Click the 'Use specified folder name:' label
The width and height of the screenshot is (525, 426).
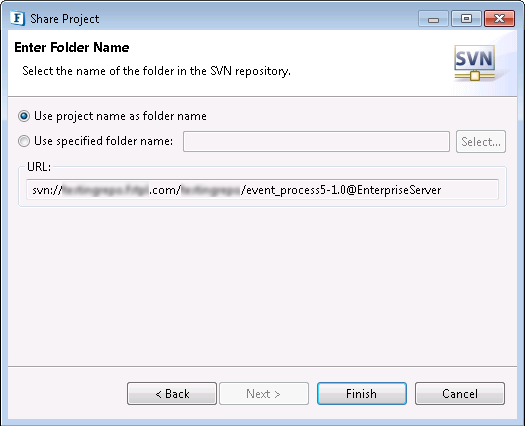(103, 141)
